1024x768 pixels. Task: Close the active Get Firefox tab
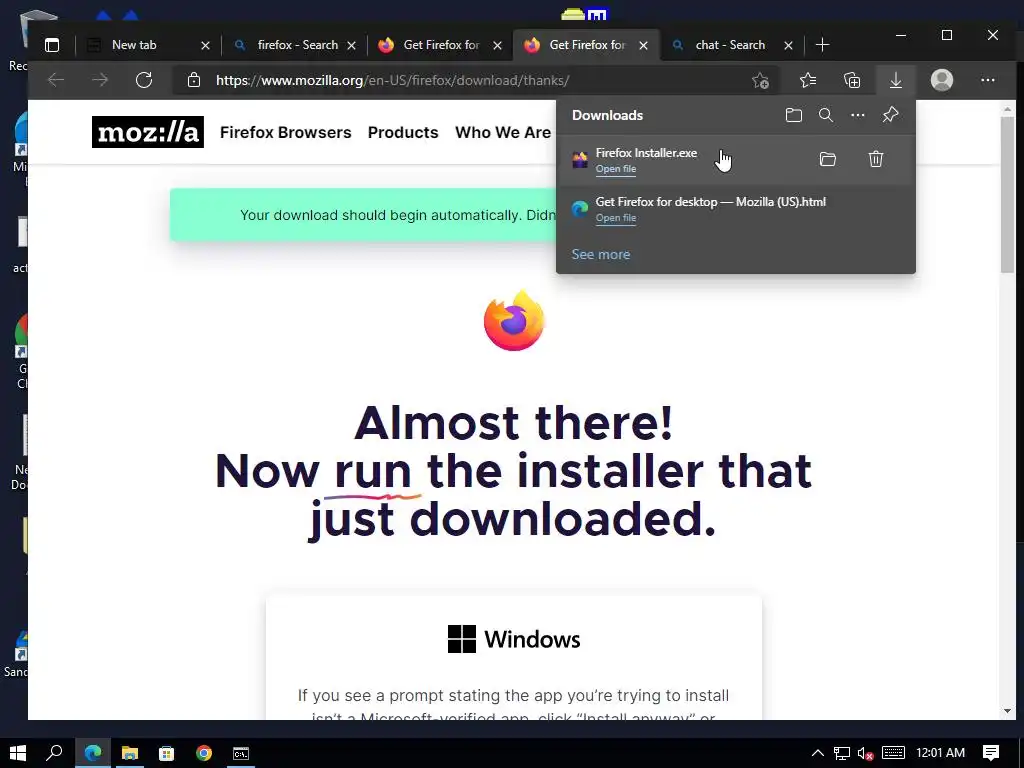click(643, 45)
